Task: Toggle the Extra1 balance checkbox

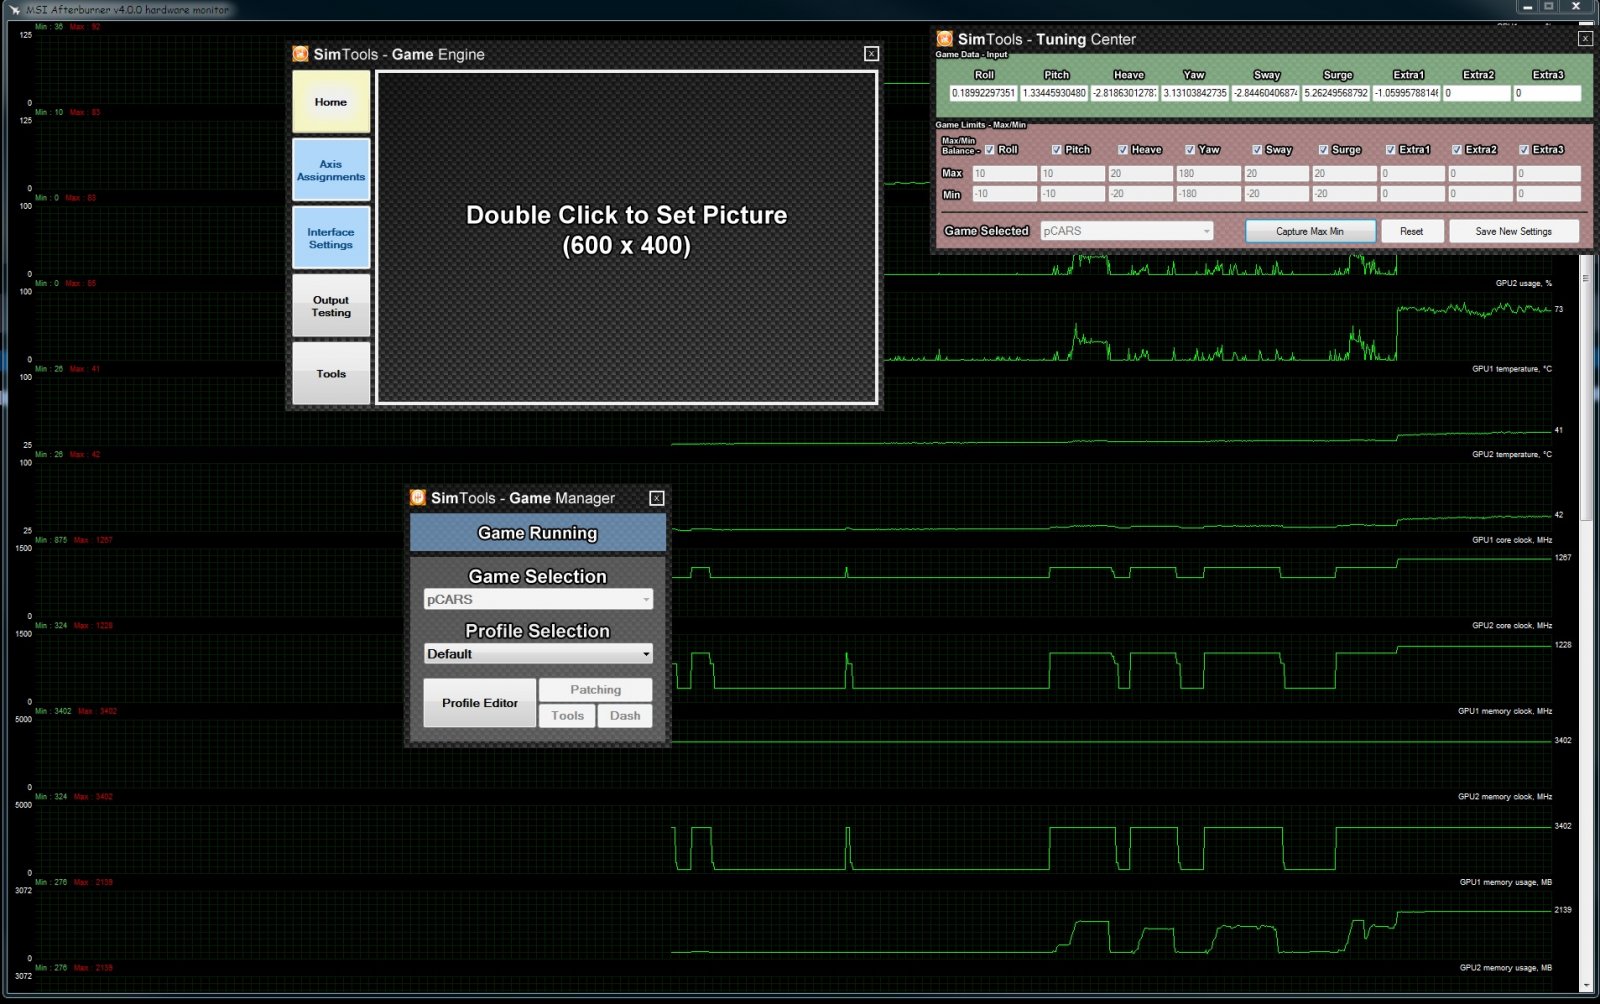Action: click(x=1390, y=150)
